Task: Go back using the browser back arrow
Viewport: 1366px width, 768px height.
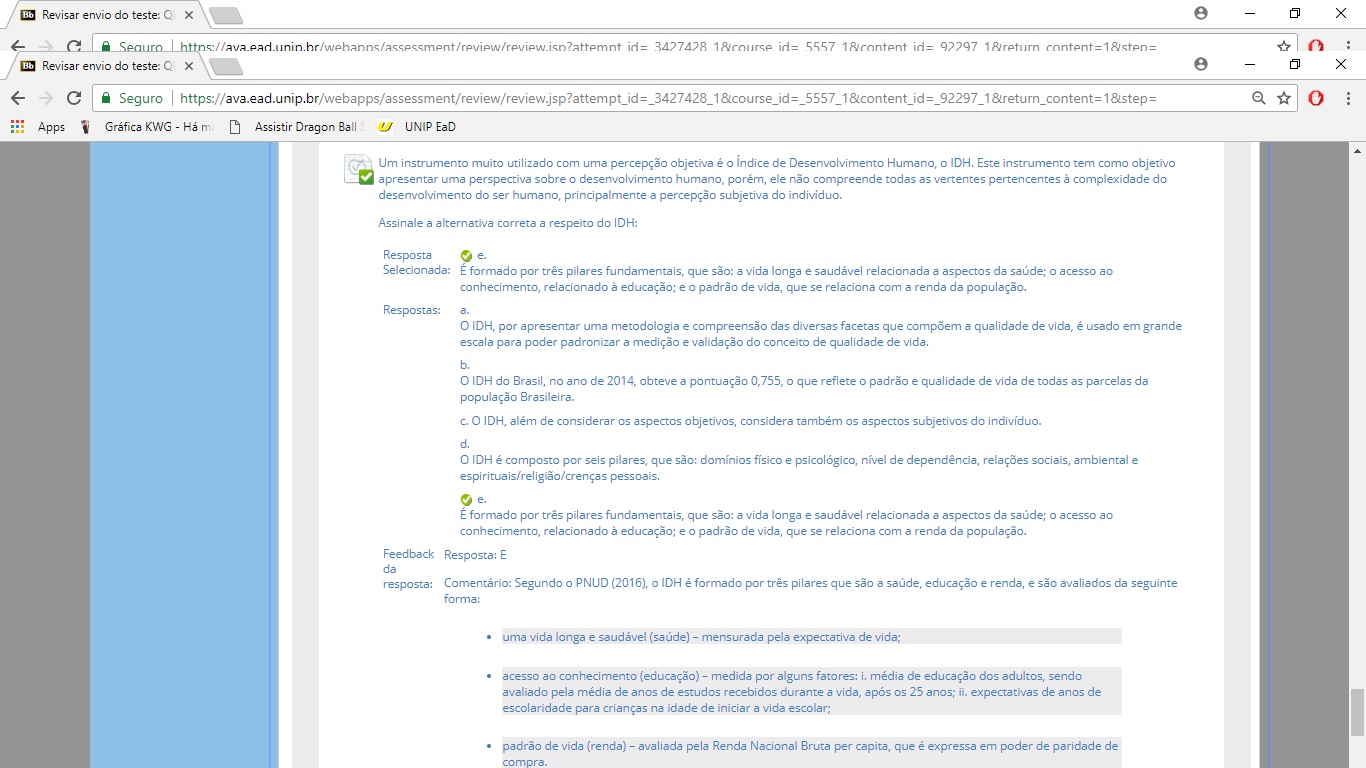Action: coord(17,98)
